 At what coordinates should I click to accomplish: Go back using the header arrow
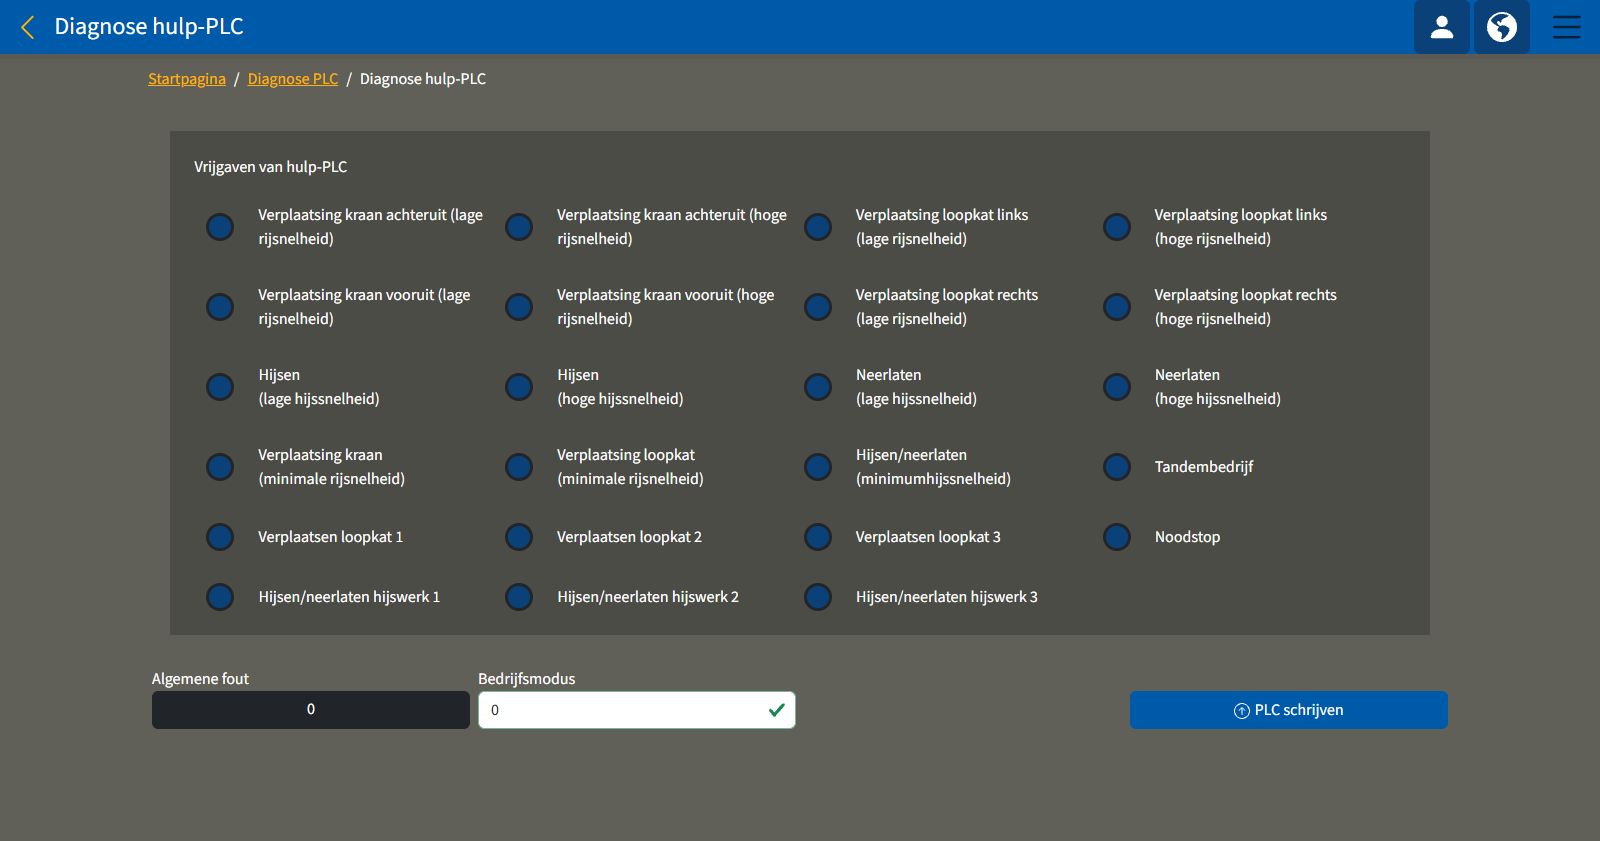(28, 27)
